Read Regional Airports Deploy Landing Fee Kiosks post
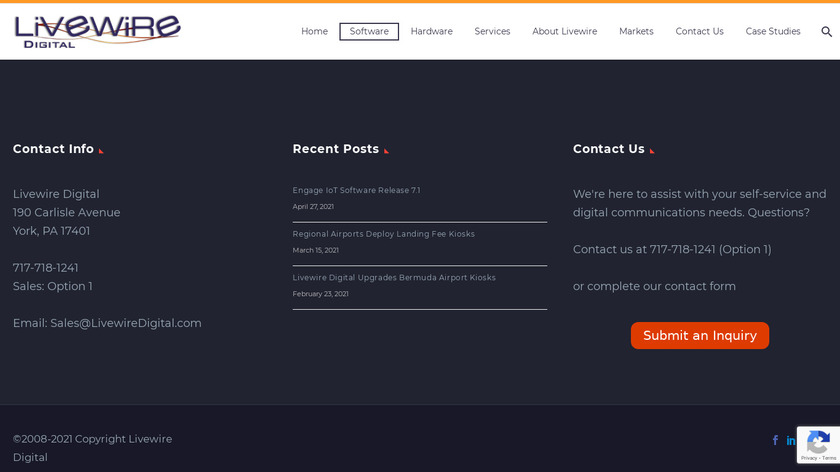The image size is (840, 472). pos(384,234)
